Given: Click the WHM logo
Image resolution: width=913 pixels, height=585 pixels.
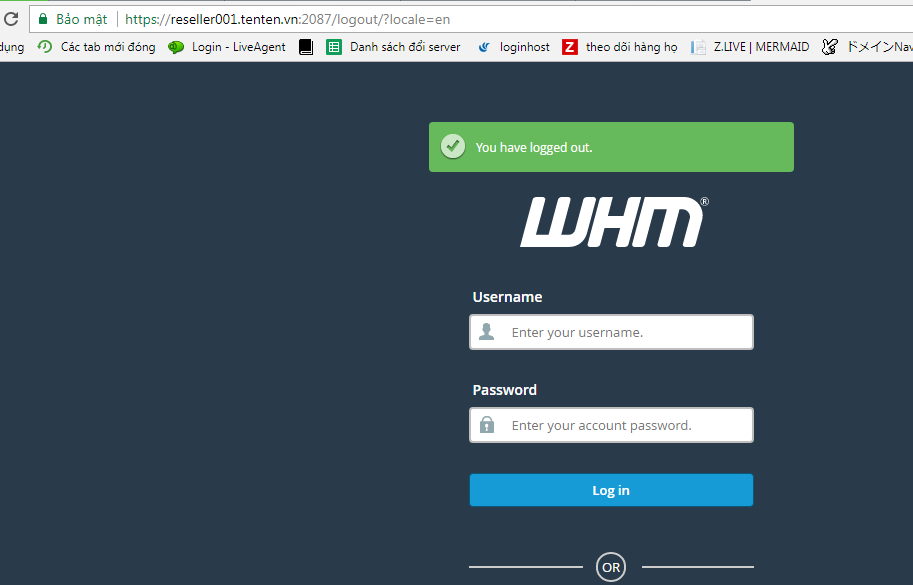Looking at the screenshot, I should [614, 222].
